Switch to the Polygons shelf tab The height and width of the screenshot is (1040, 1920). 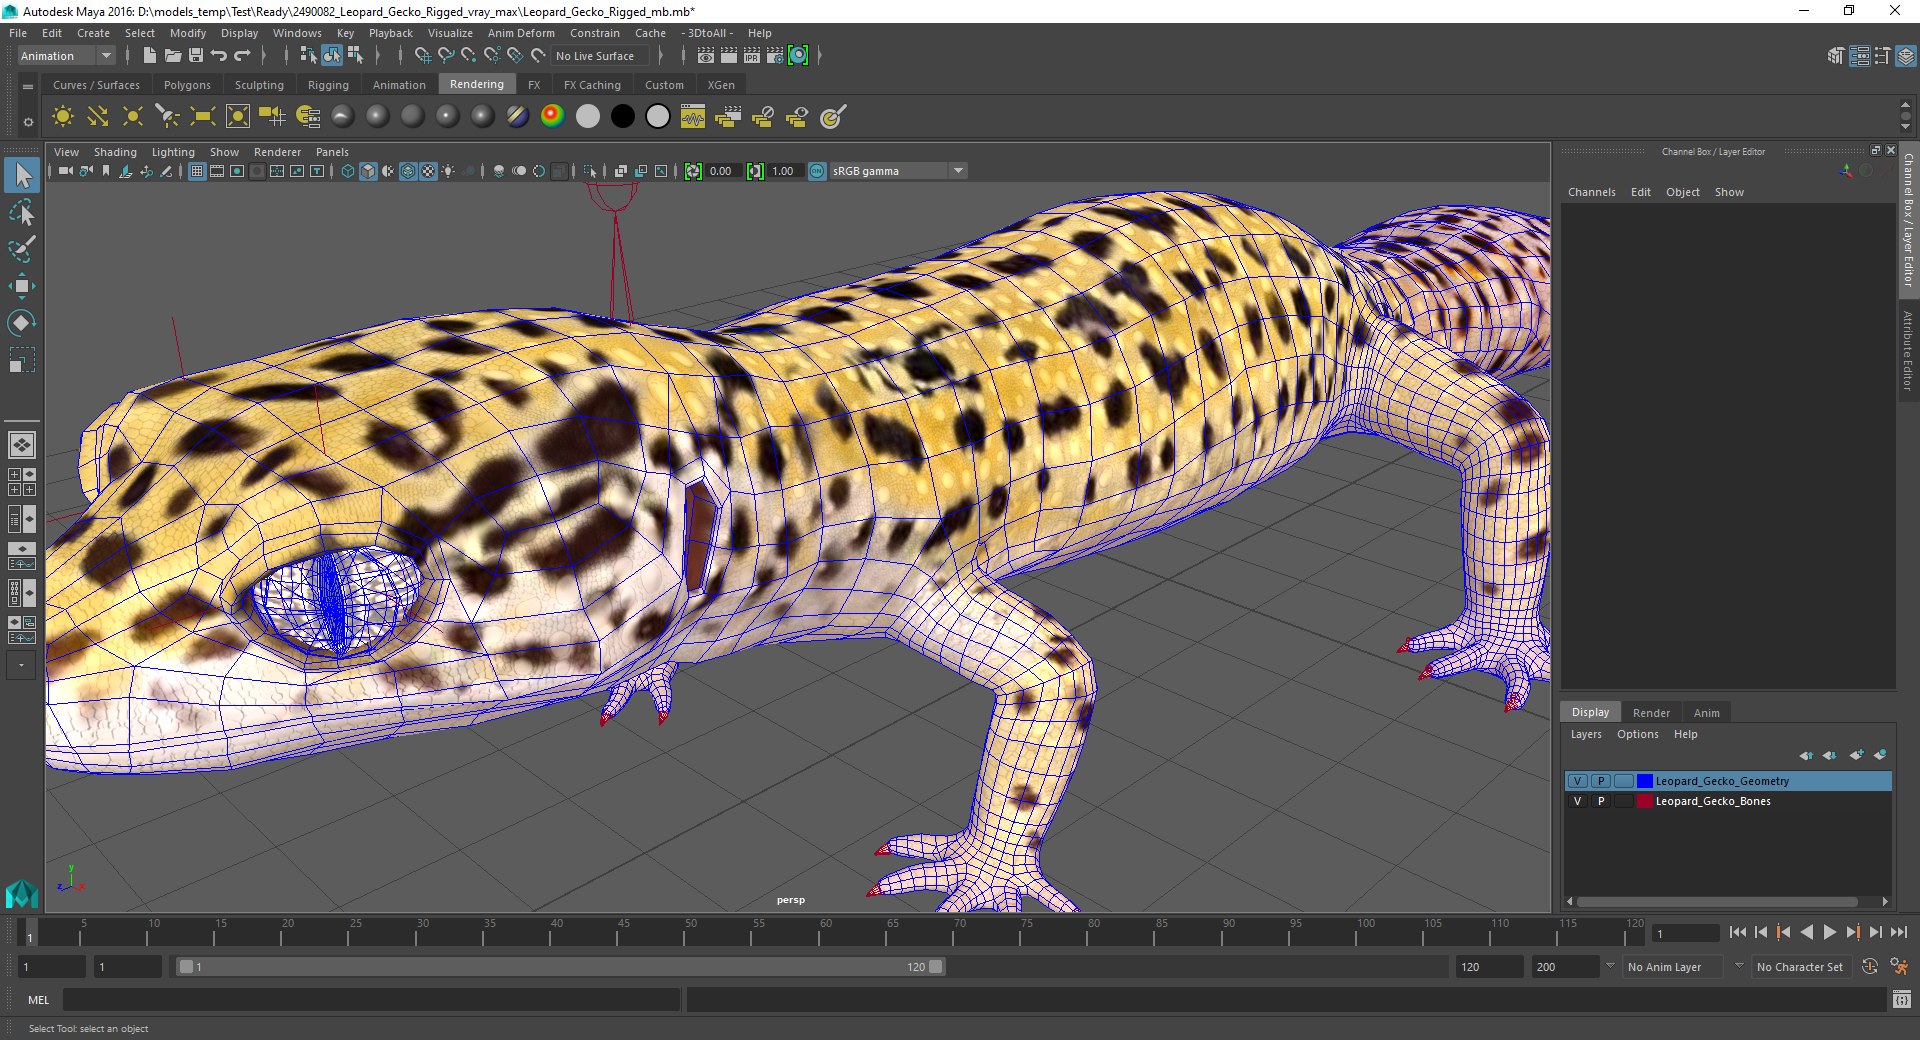point(187,85)
